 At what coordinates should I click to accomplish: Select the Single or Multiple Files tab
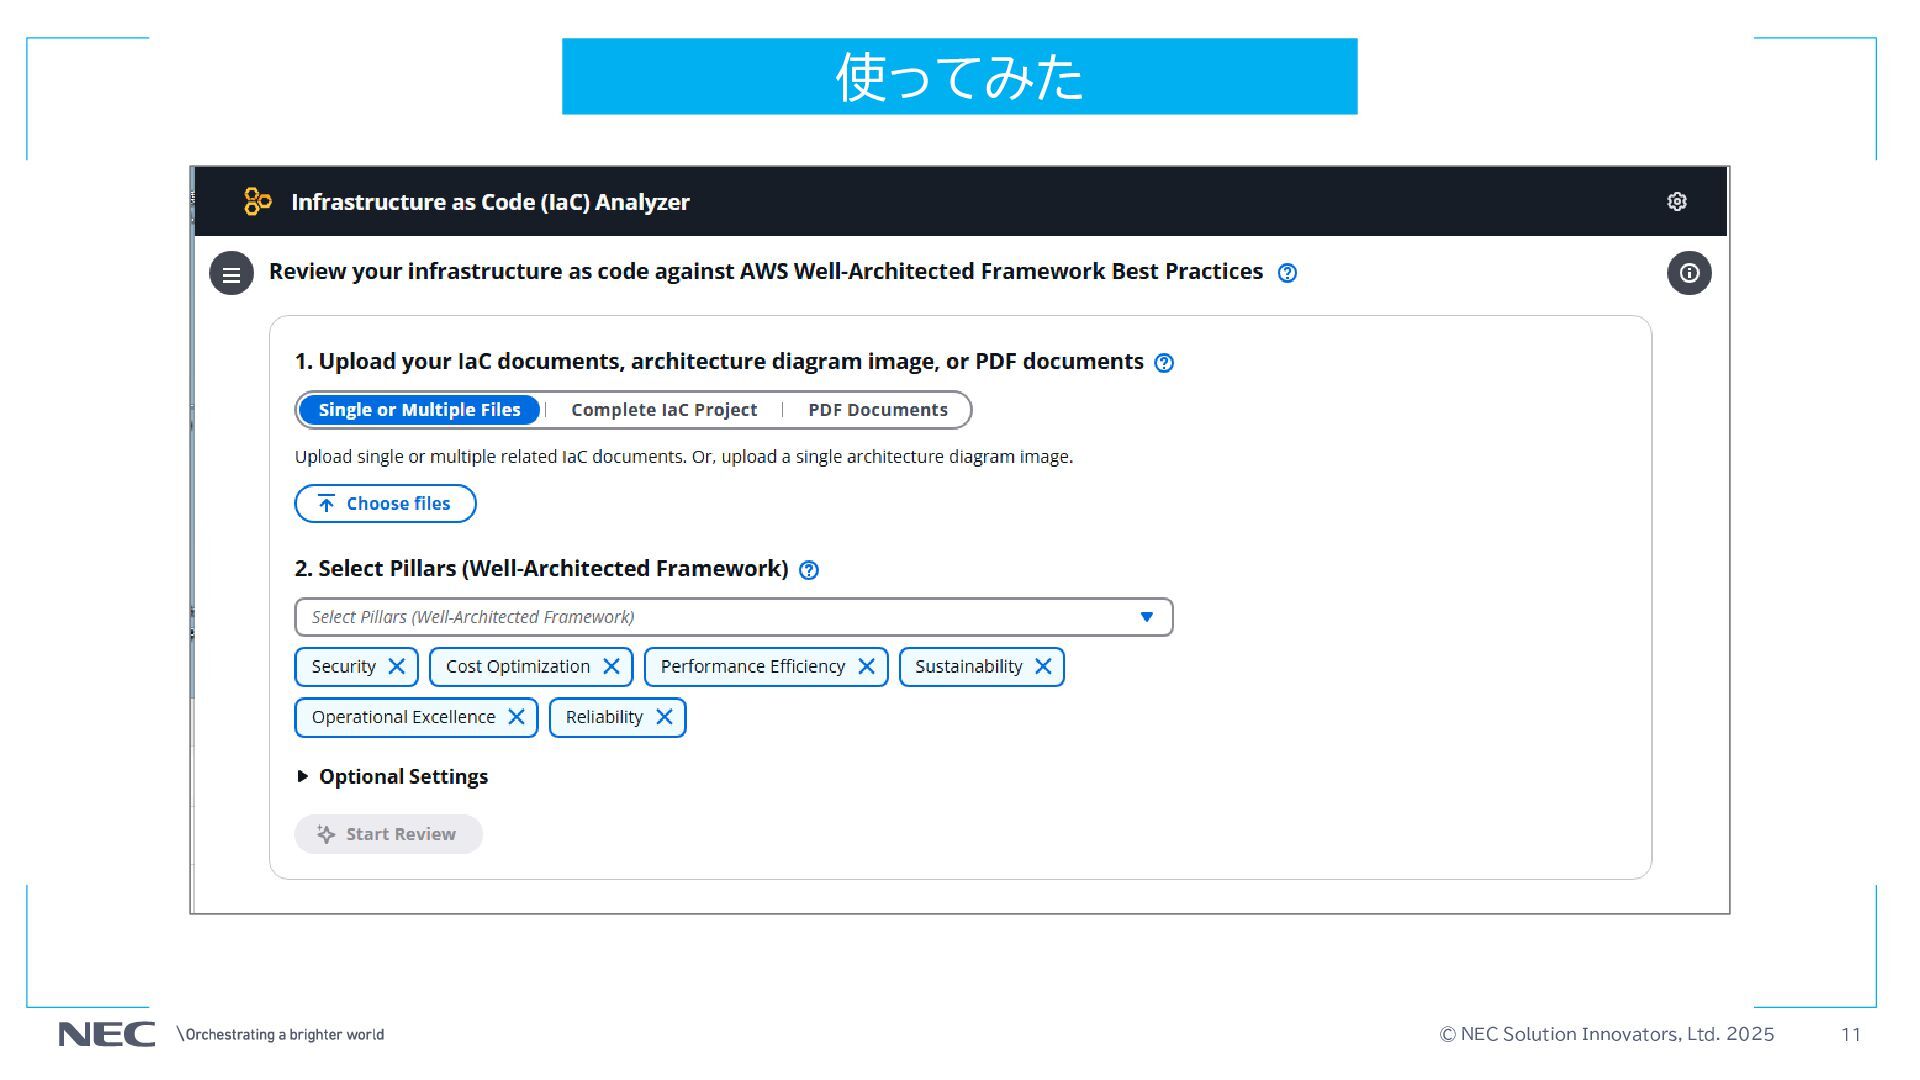419,410
